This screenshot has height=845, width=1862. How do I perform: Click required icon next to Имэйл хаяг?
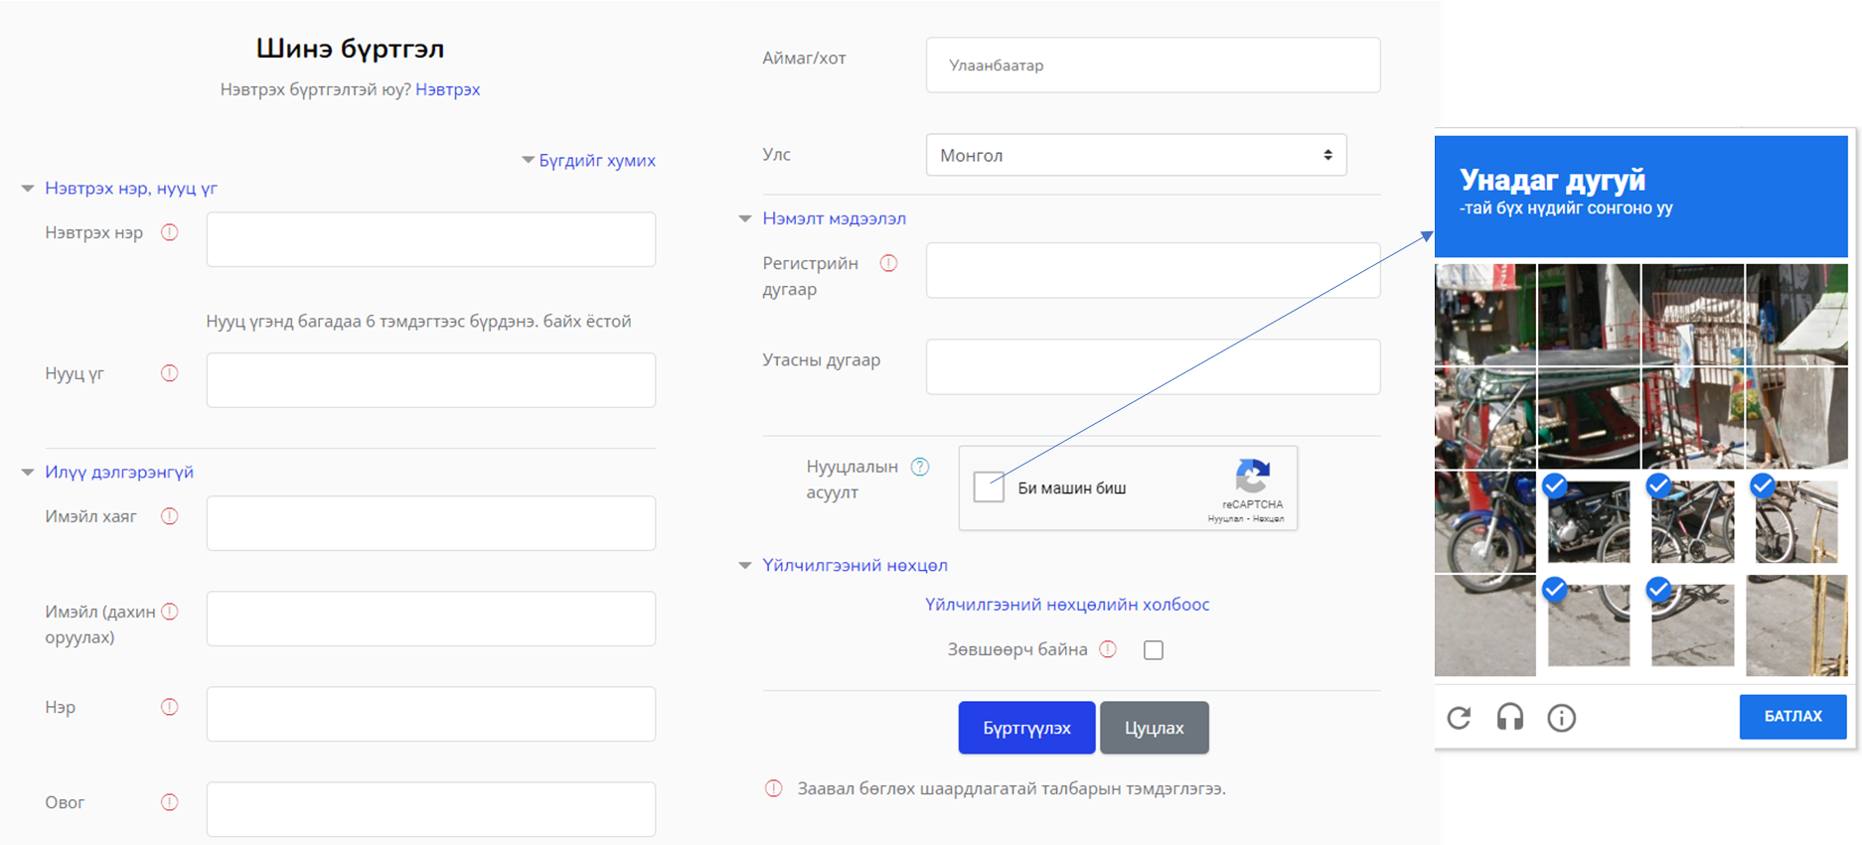tap(170, 516)
